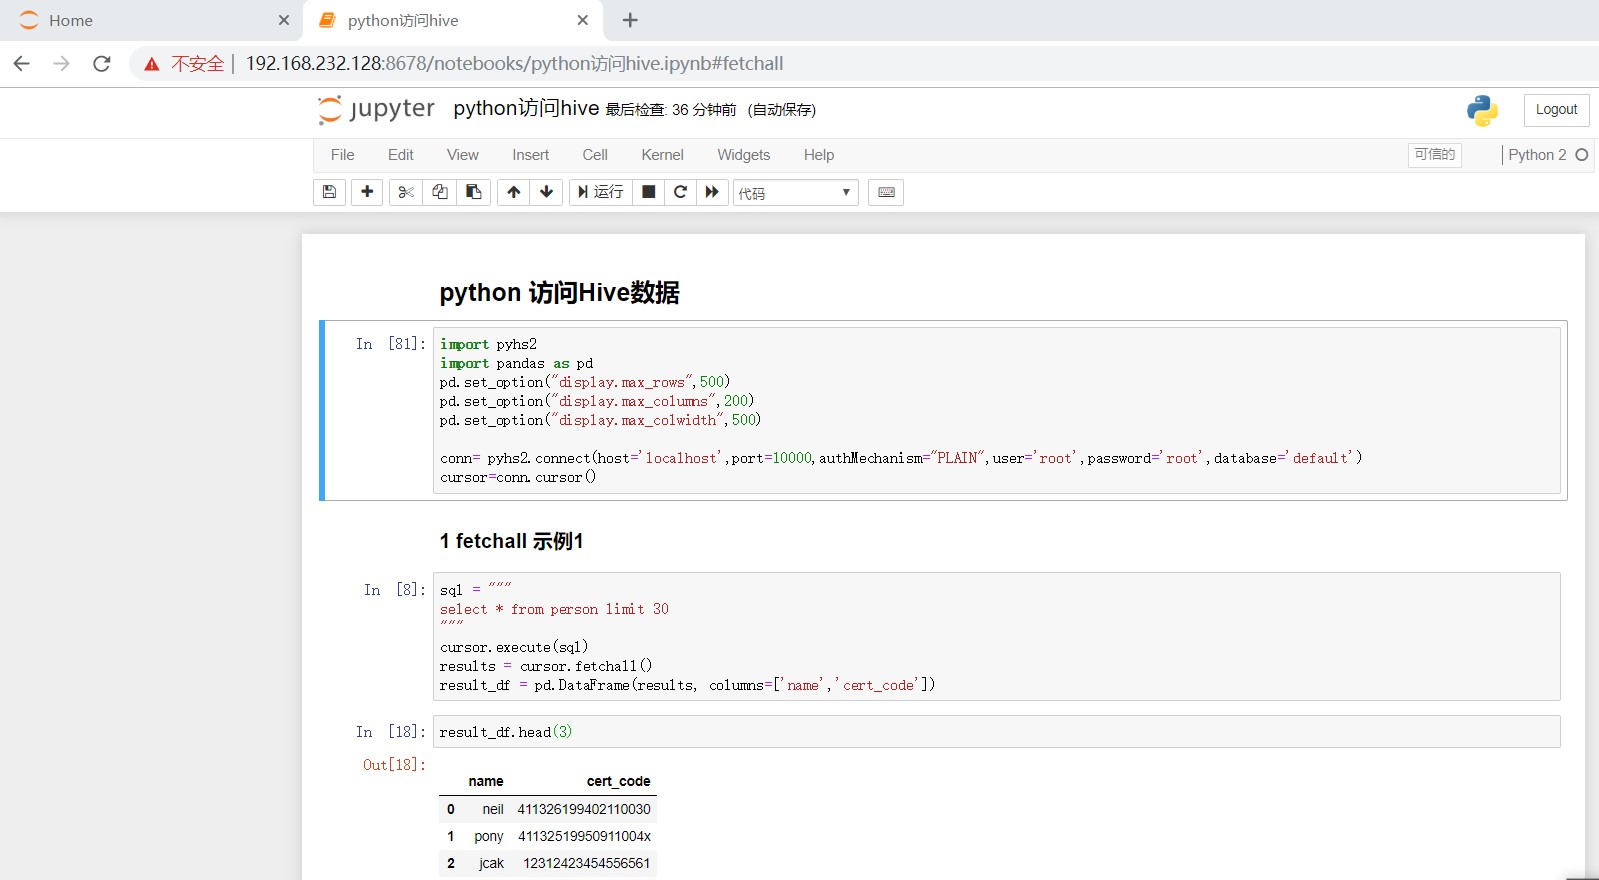Click the Logout button
Viewport: 1599px width, 880px height.
pos(1556,110)
